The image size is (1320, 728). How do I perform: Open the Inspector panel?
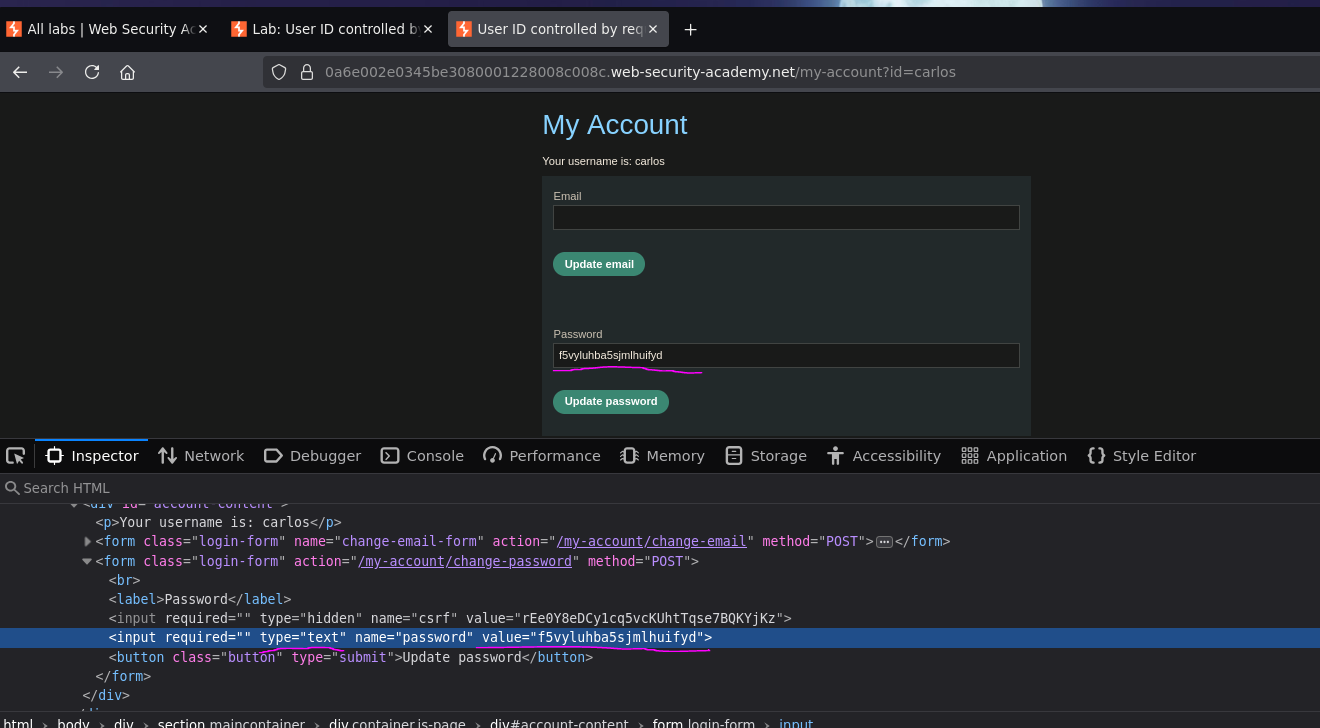coord(92,456)
